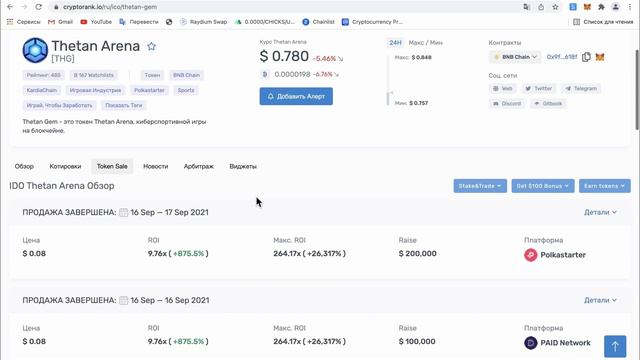Viewport: 640px width, 360px height.
Task: Open the Twitter social link
Action: [x=539, y=89]
